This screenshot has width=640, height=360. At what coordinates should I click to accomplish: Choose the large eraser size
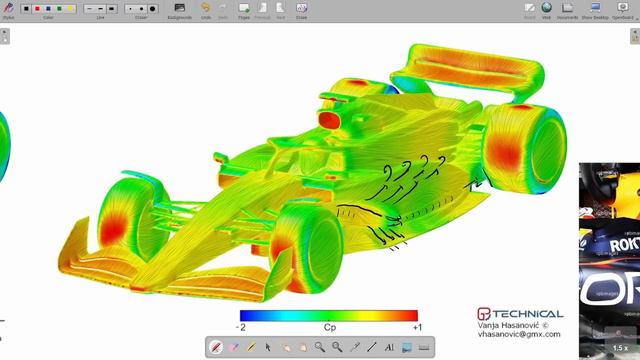(153, 9)
